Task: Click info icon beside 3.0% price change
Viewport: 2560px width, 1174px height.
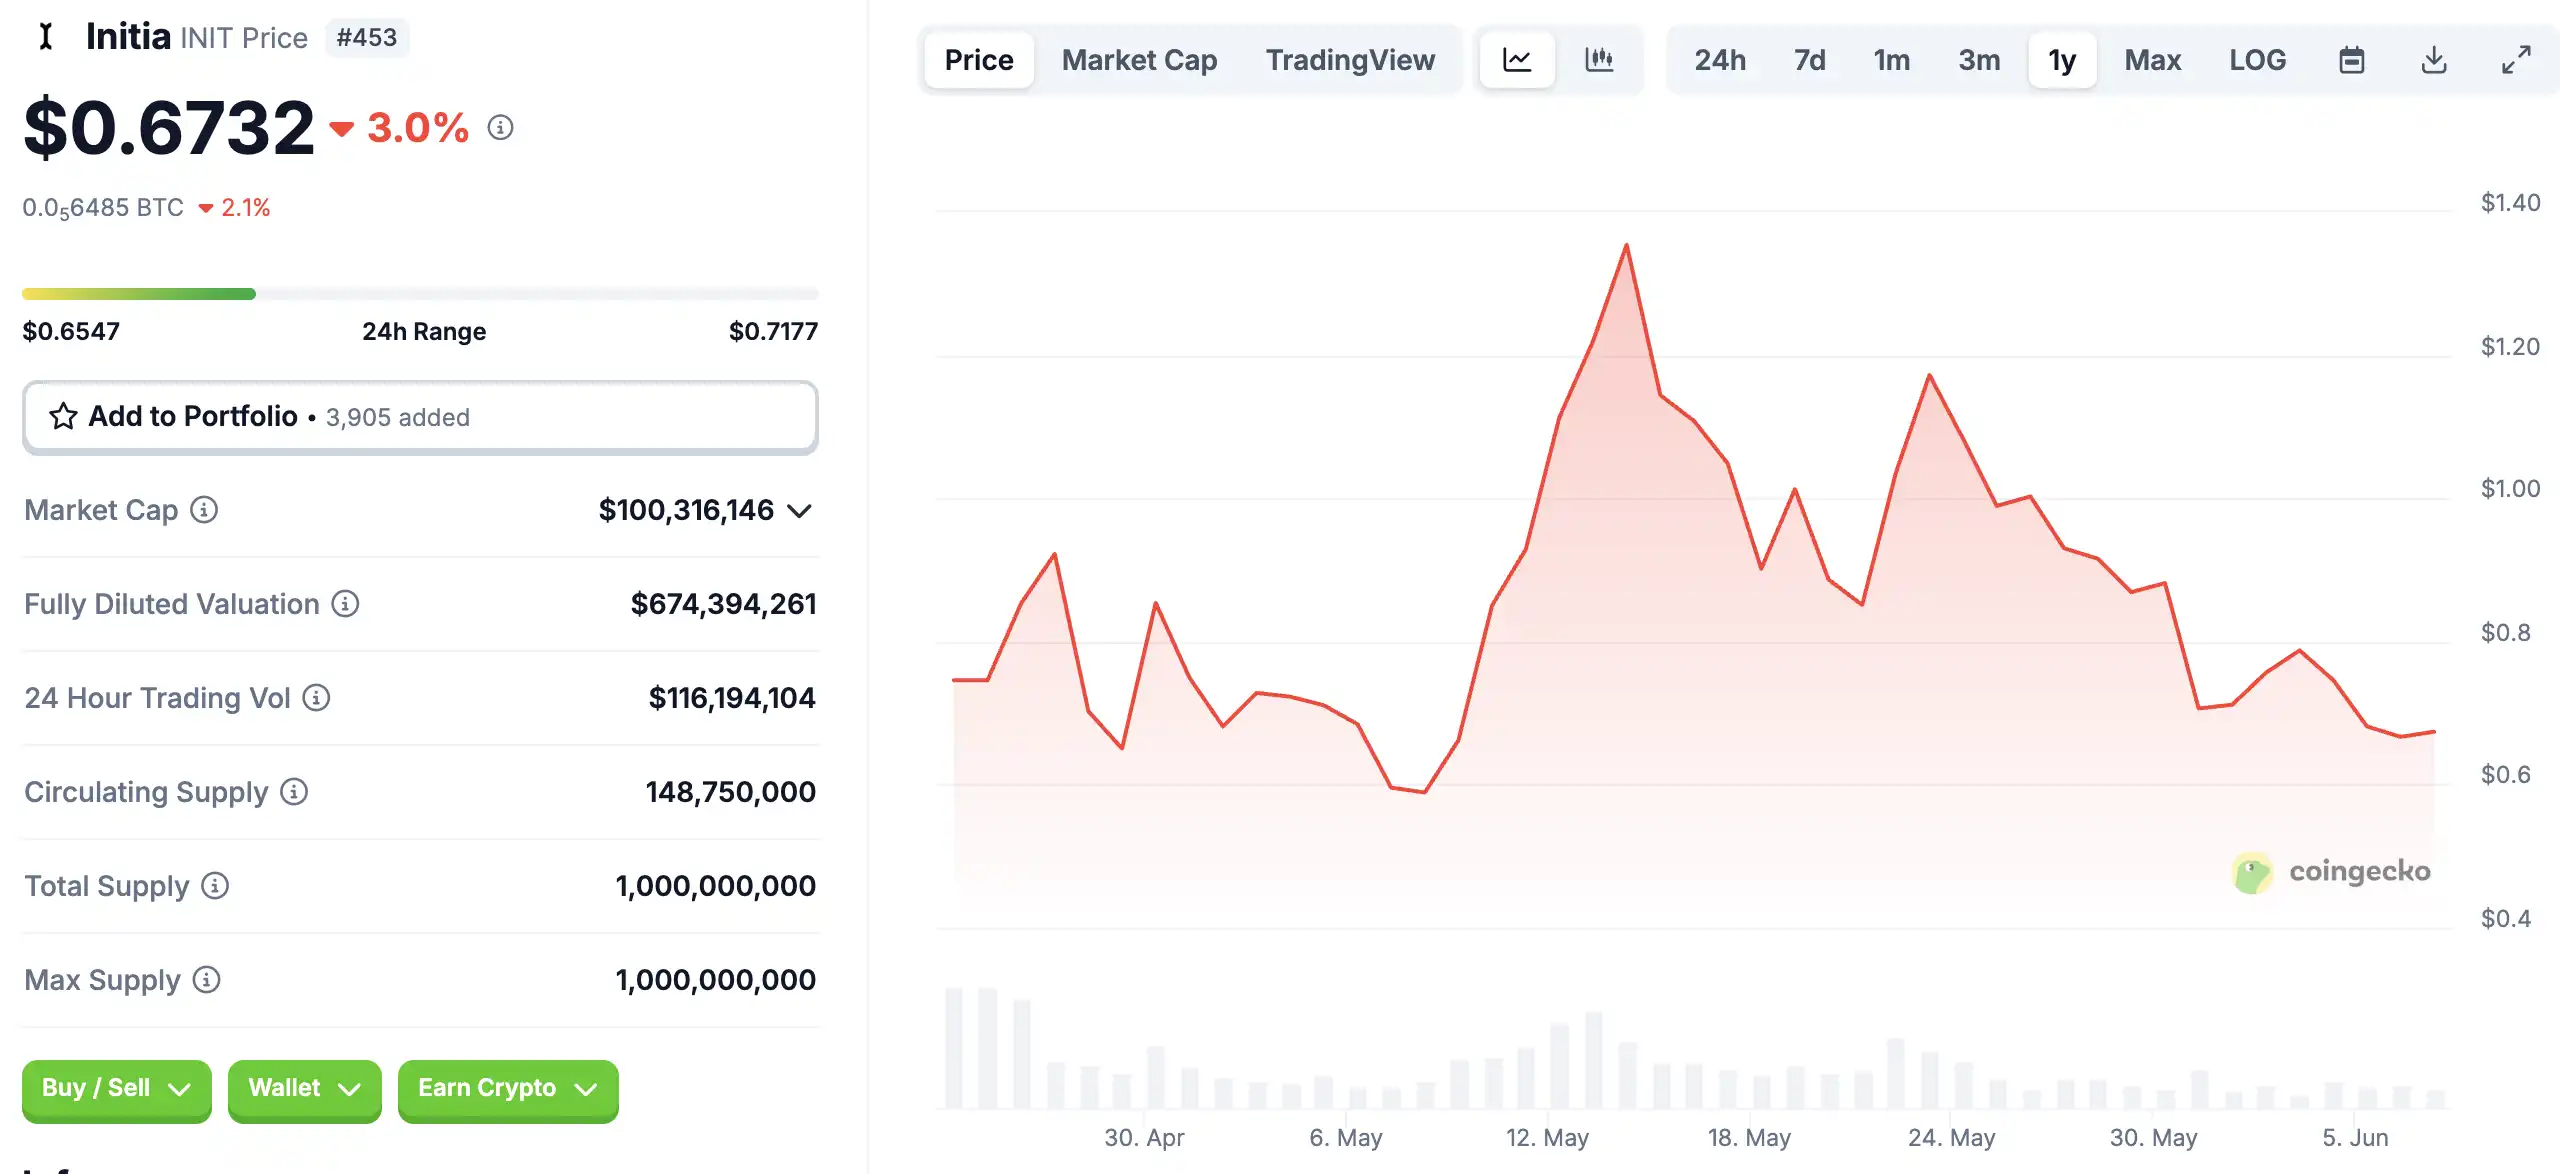Action: coord(500,128)
